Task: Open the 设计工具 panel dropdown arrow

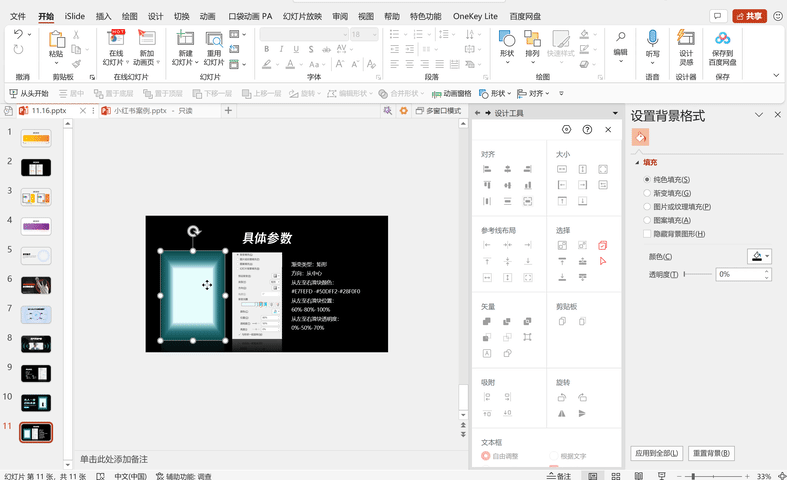Action: 615,113
